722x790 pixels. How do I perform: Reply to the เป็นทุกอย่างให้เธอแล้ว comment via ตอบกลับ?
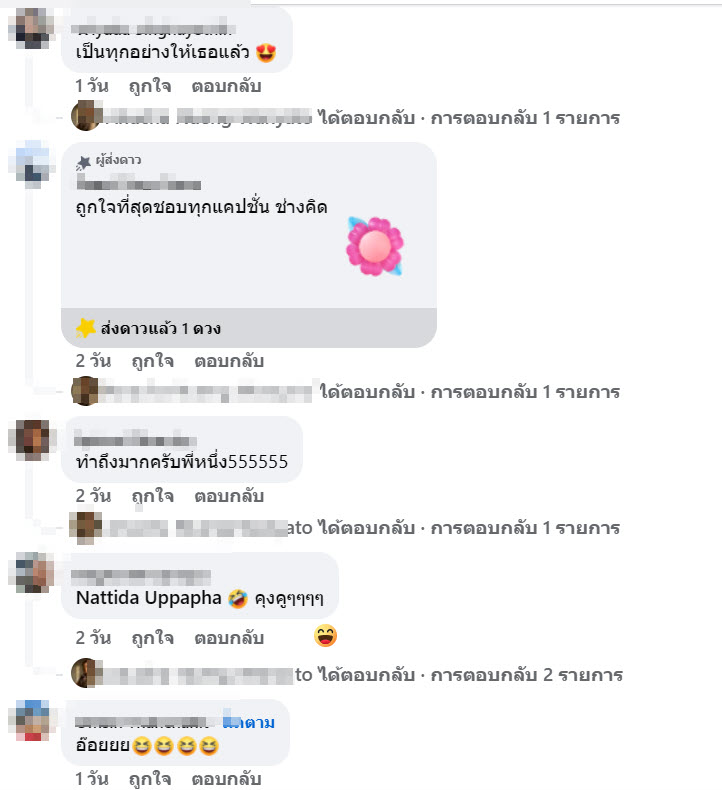pyautogui.click(x=226, y=86)
